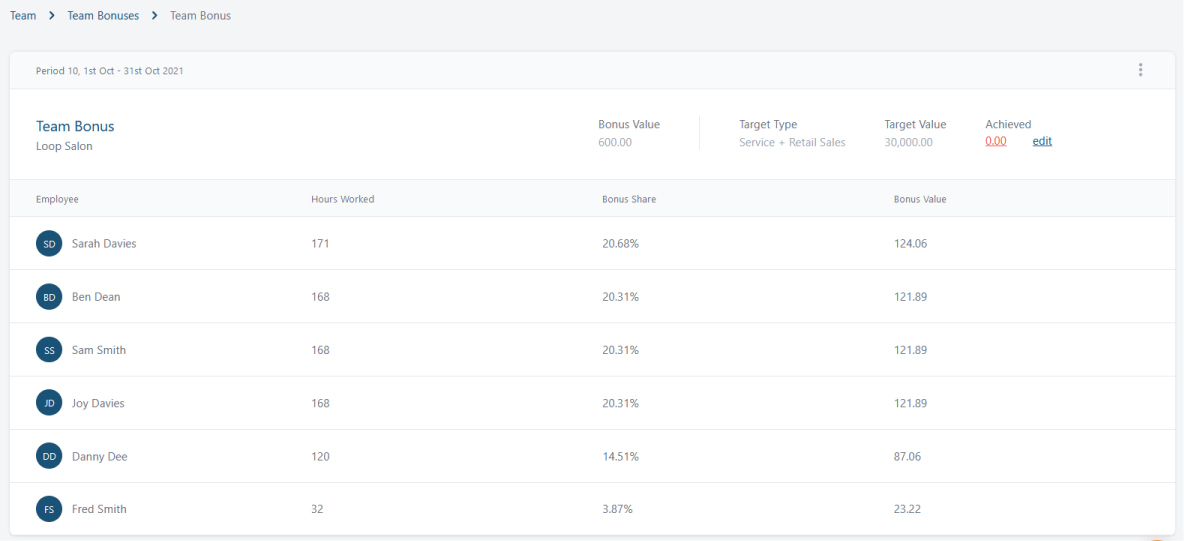Click the Hours Worked column header

coord(343,199)
